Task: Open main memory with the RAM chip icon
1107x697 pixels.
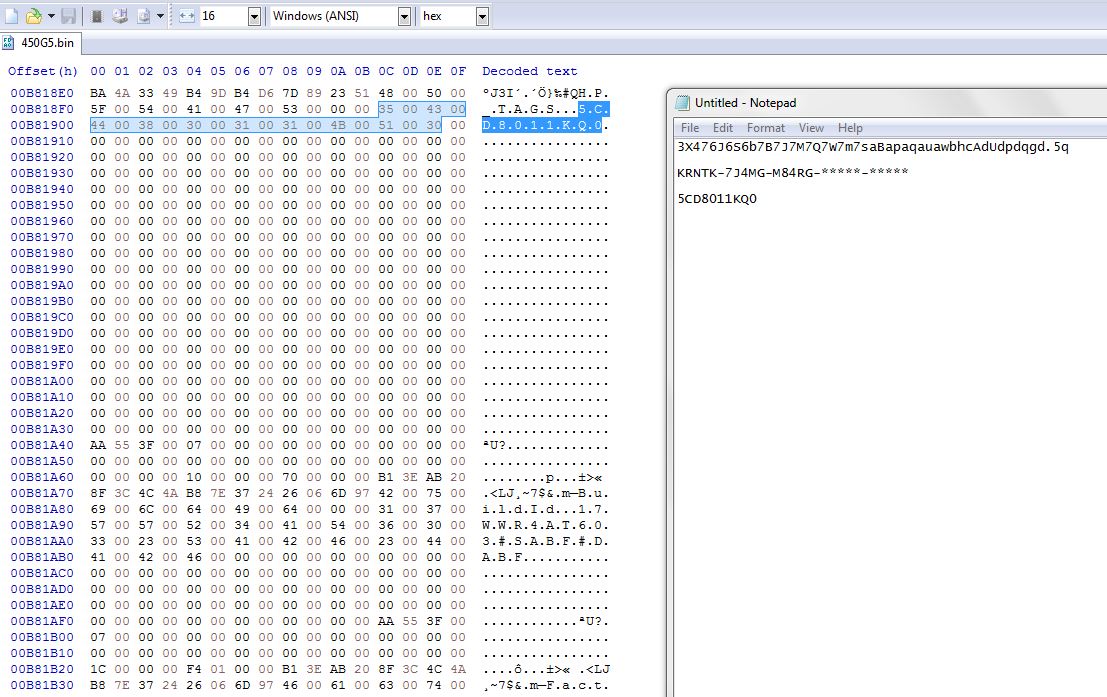Action: point(97,16)
